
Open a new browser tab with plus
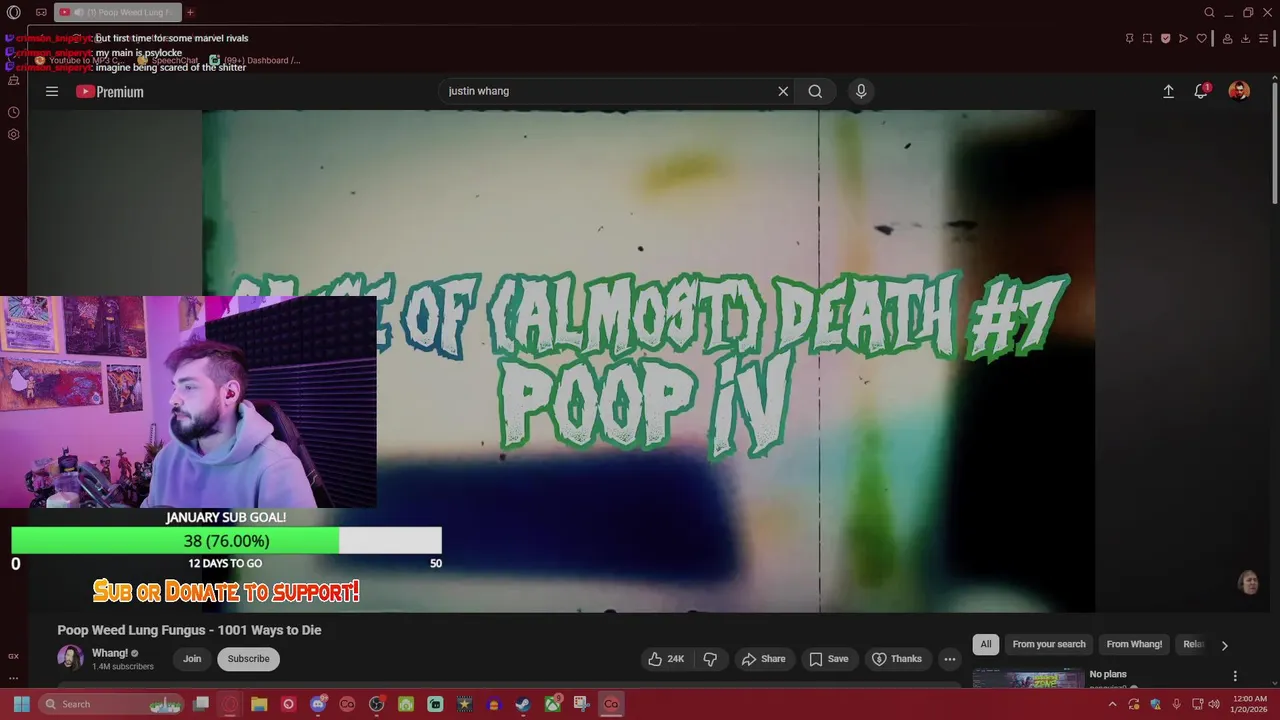point(190,12)
